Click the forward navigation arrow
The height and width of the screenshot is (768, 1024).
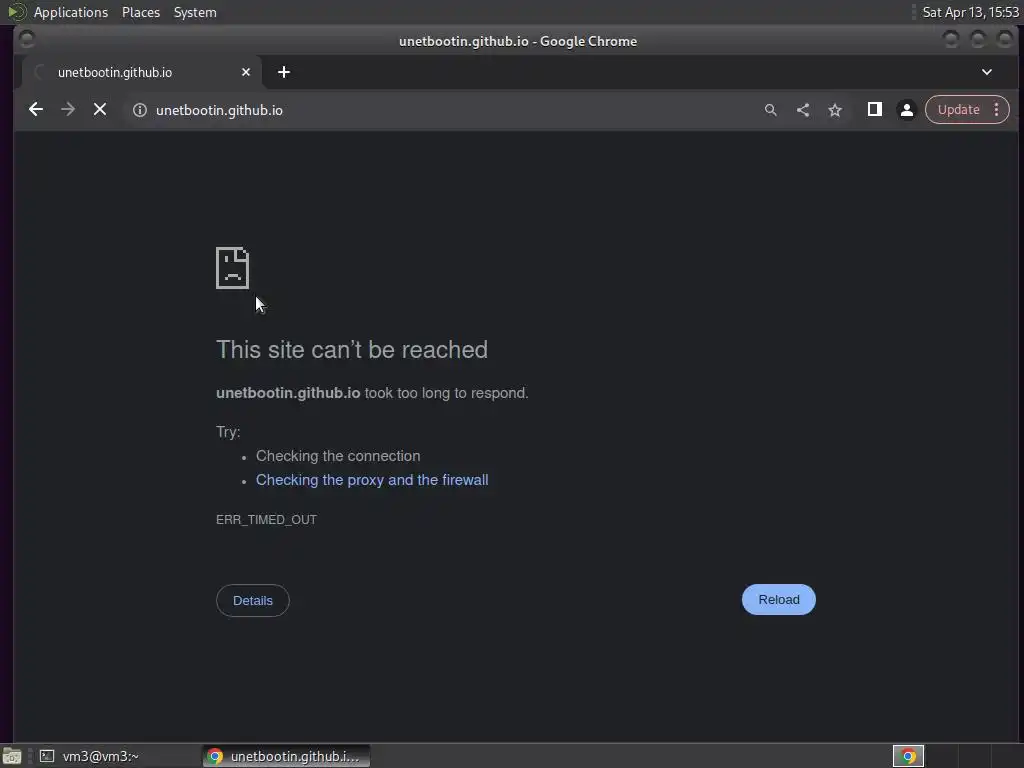click(68, 110)
